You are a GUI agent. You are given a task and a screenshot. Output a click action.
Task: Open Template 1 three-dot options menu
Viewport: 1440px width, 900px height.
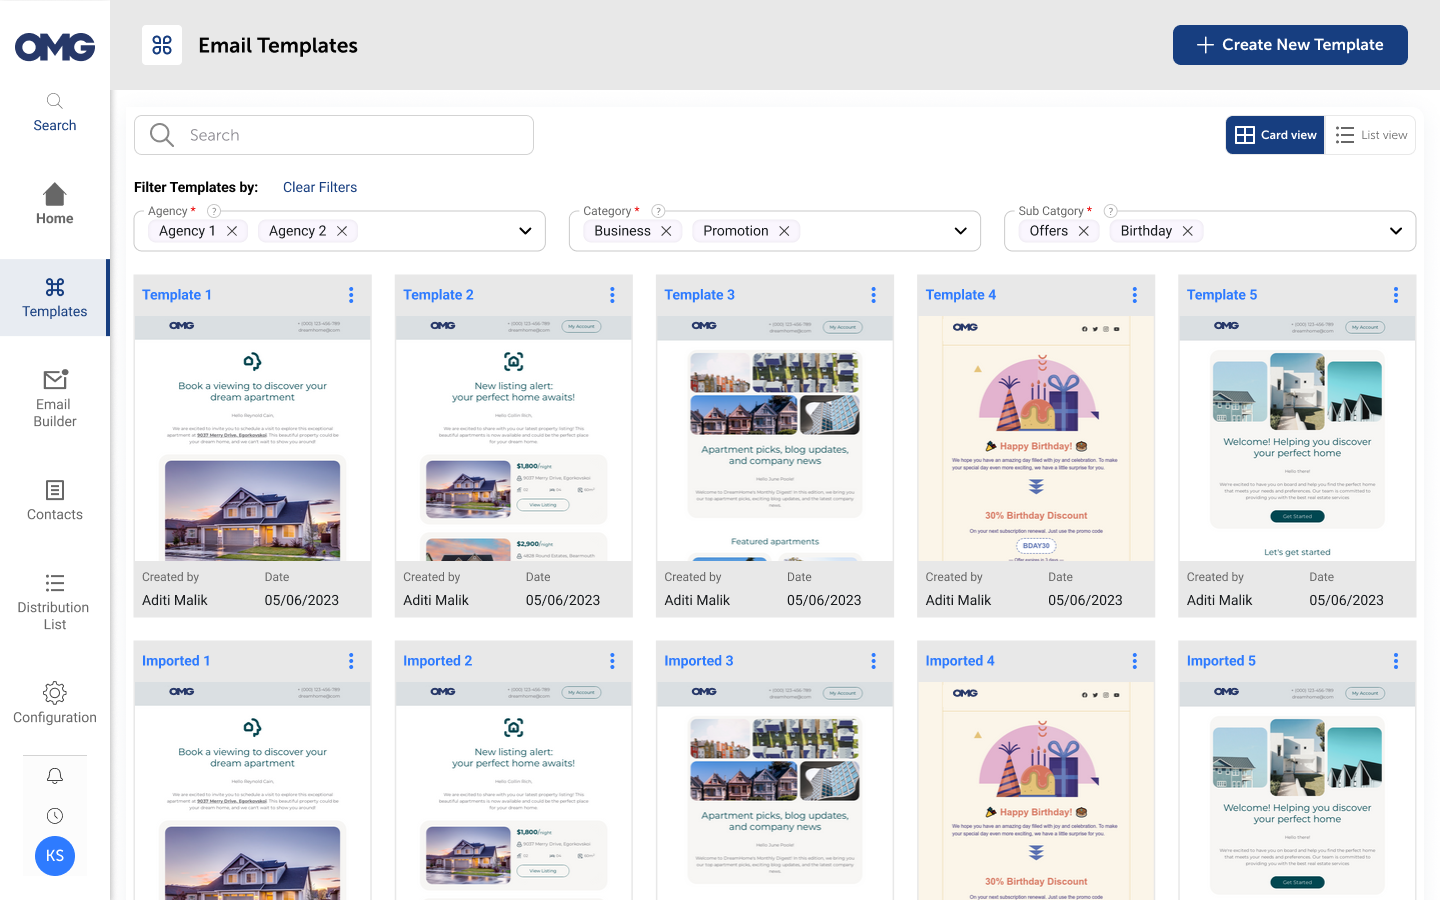click(351, 295)
